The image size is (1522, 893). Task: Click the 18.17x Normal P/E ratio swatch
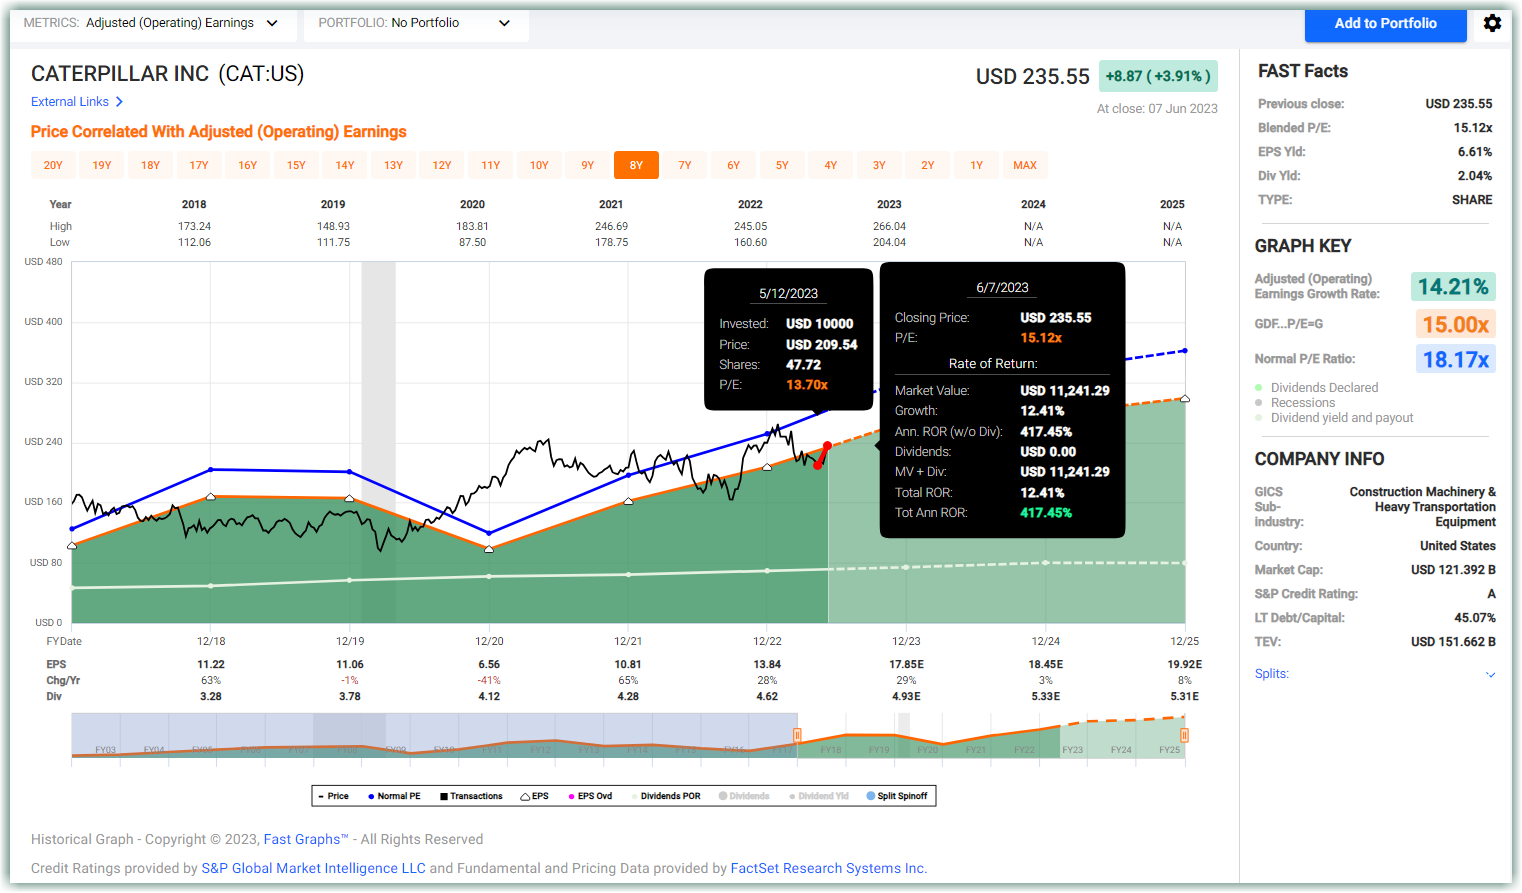(1456, 359)
